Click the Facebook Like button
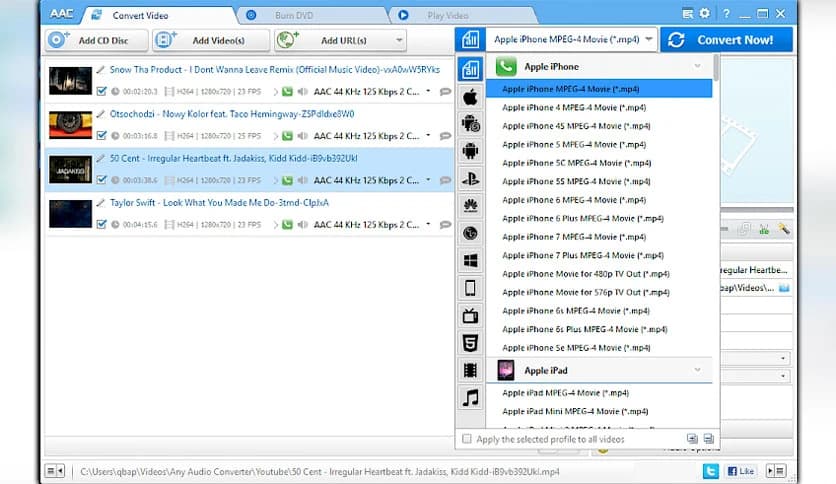The image size is (836, 484). pos(741,471)
